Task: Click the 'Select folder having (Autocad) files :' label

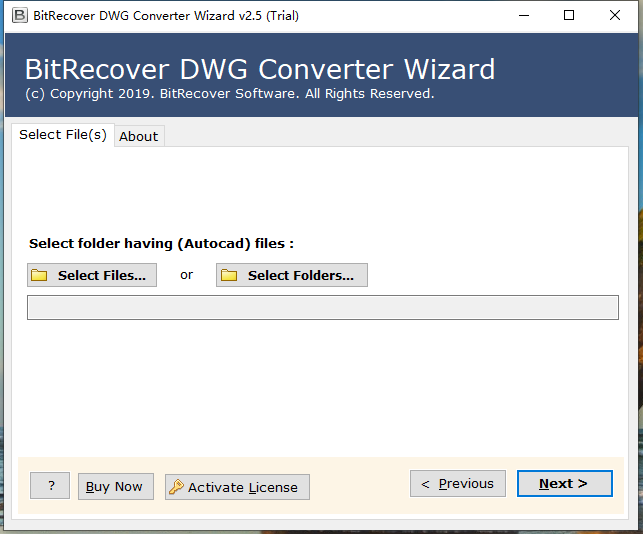Action: tap(162, 244)
